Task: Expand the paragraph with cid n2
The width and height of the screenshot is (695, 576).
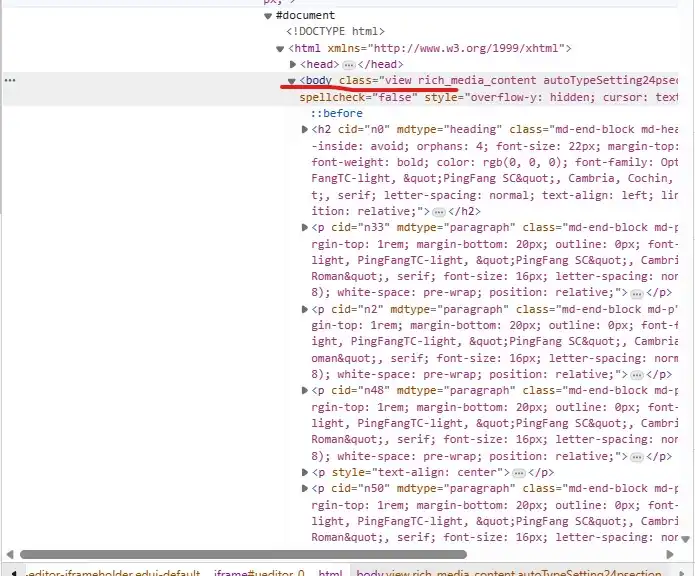Action: [305, 309]
